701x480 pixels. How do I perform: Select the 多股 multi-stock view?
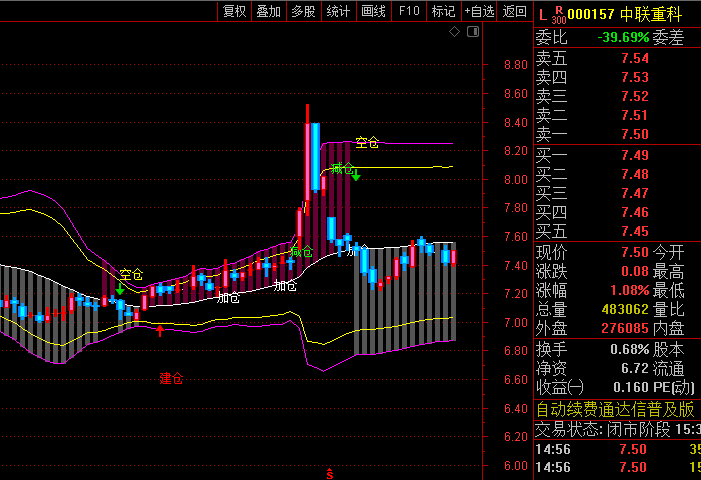(304, 11)
